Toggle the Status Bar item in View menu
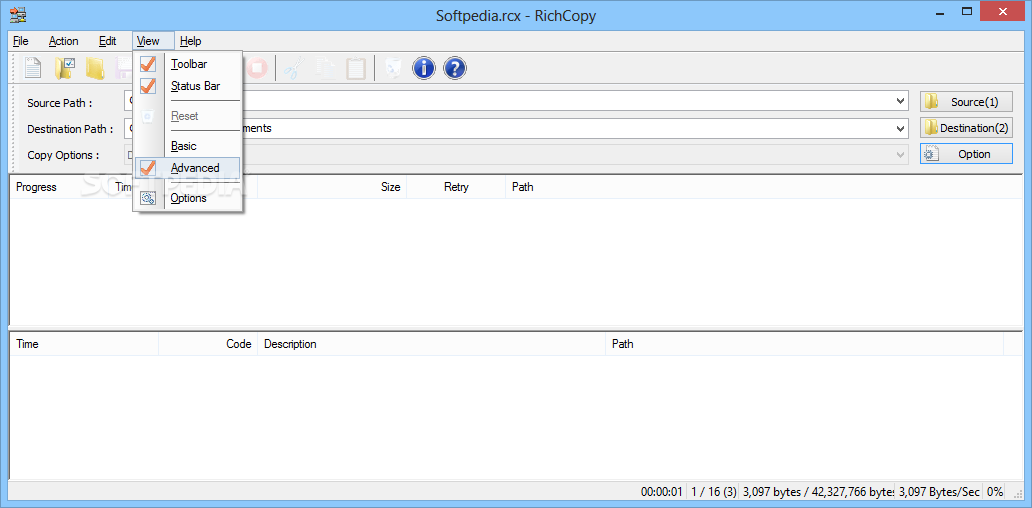 [188, 86]
